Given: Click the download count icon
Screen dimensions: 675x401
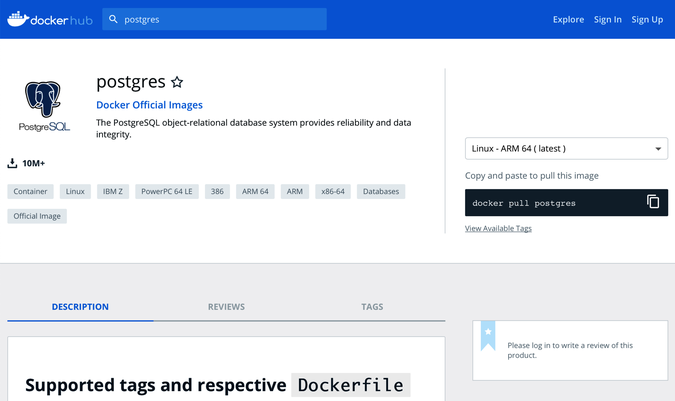Looking at the screenshot, I should (x=12, y=163).
